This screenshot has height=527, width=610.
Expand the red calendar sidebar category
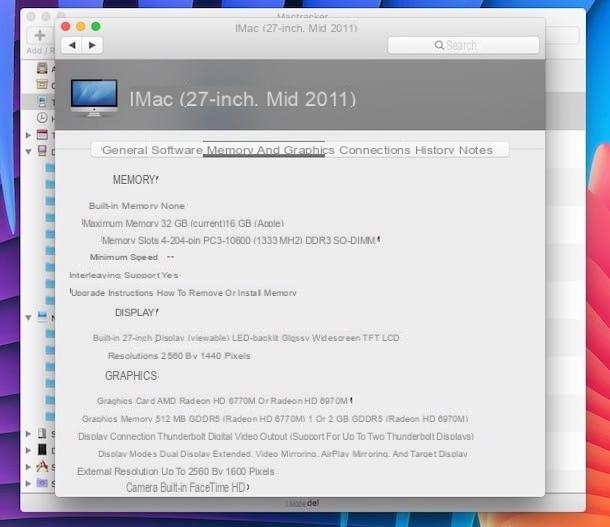coord(28,135)
